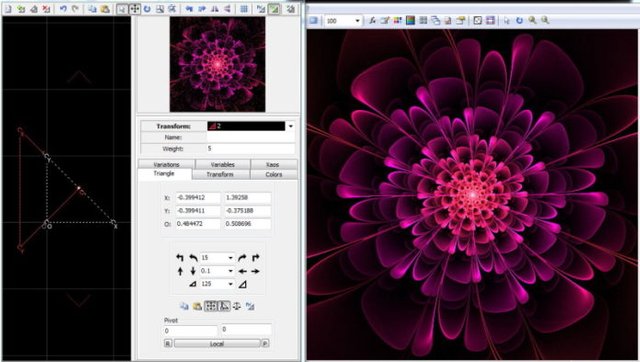The height and width of the screenshot is (362, 640).
Task: Select the Scale mode tool
Action: pyautogui.click(x=160, y=9)
